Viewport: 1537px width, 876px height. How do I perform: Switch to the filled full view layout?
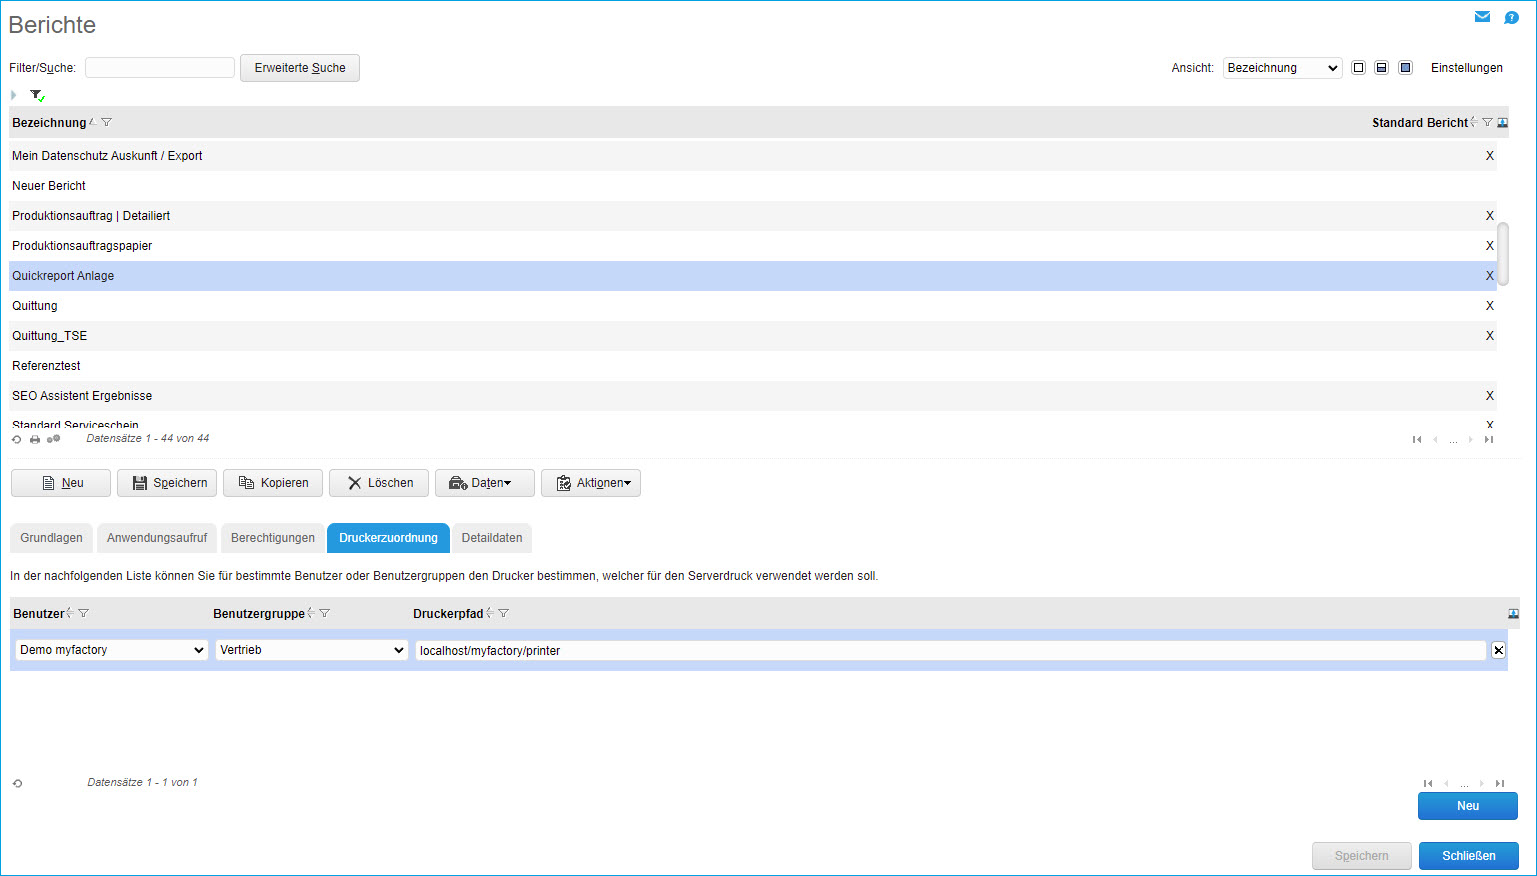pos(1405,68)
